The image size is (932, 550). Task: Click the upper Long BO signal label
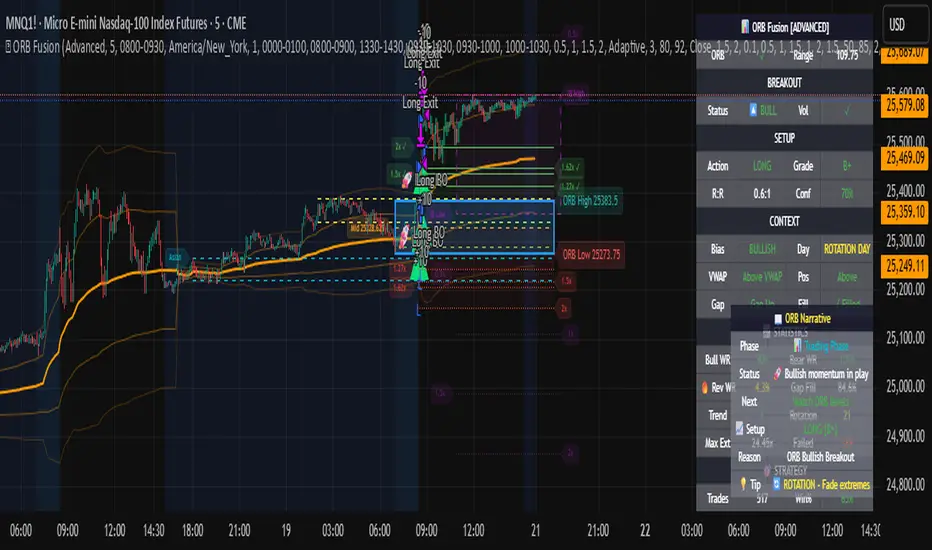tap(432, 180)
